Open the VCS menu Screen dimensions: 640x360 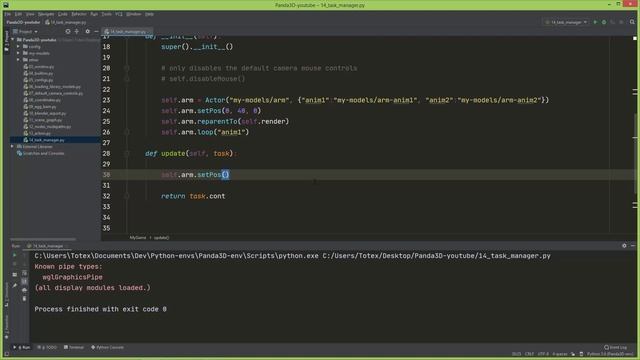tap(118, 14)
